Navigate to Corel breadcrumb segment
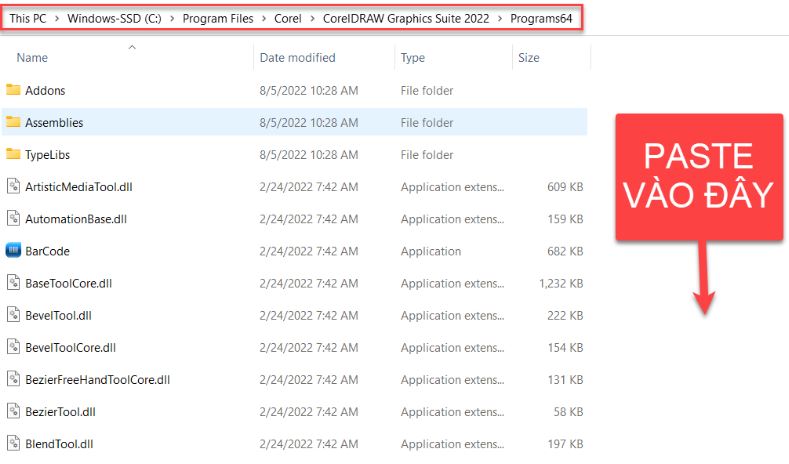This screenshot has height=464, width=789. point(288,19)
